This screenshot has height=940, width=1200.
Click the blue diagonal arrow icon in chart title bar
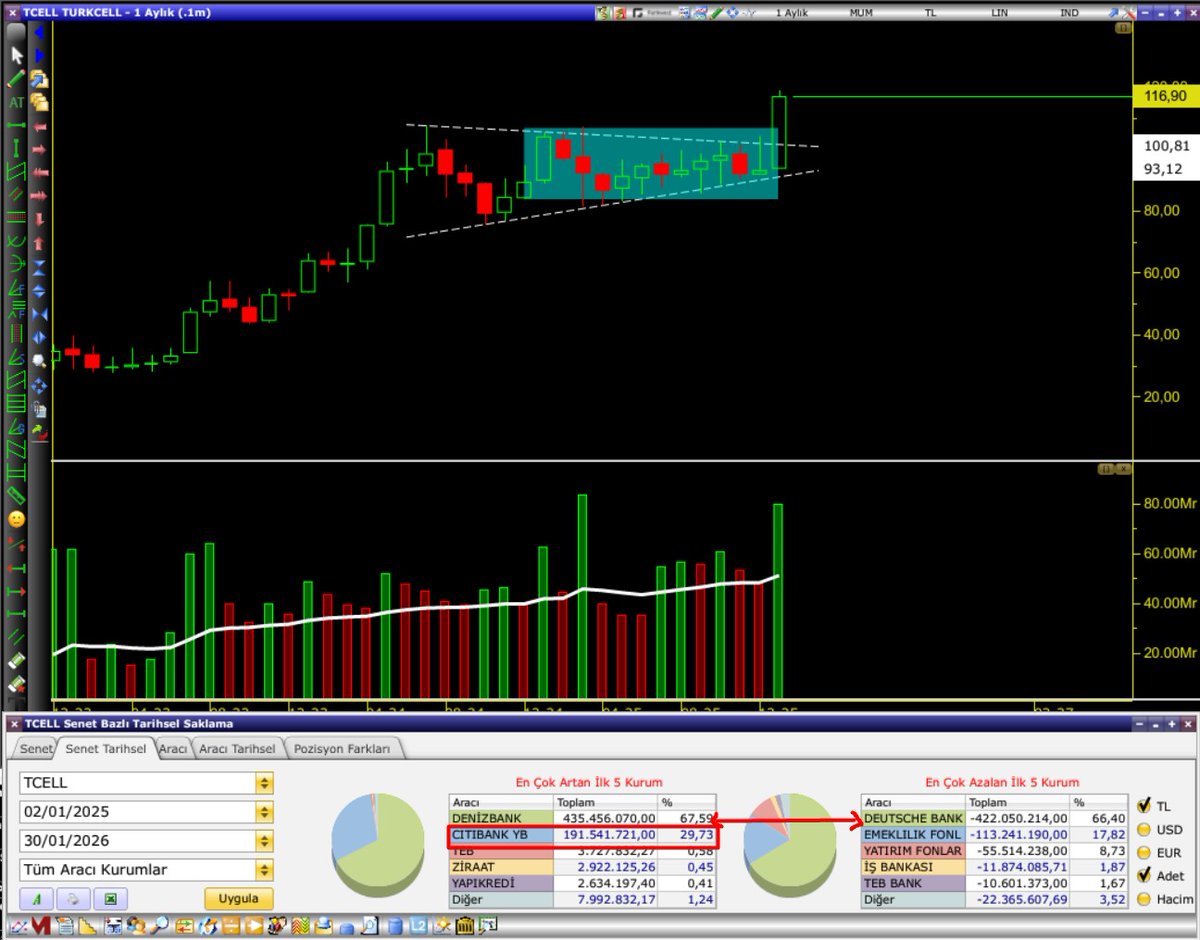[x=1115, y=13]
